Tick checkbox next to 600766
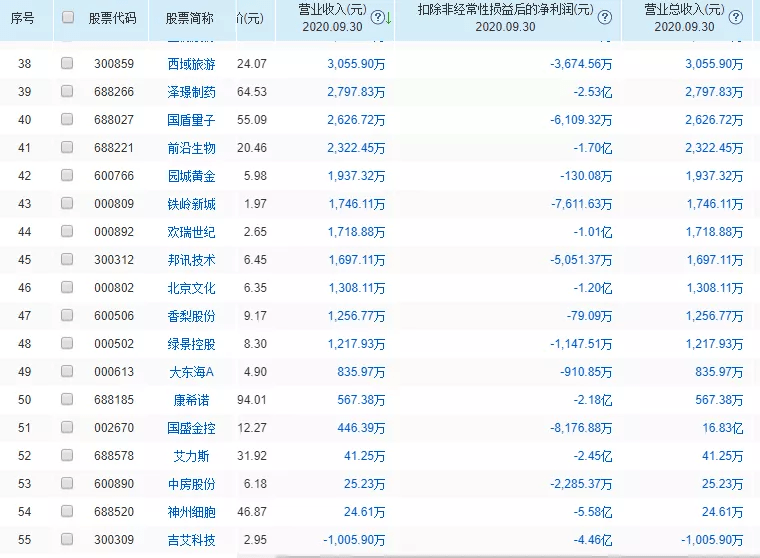The width and height of the screenshot is (760, 558). (67, 175)
